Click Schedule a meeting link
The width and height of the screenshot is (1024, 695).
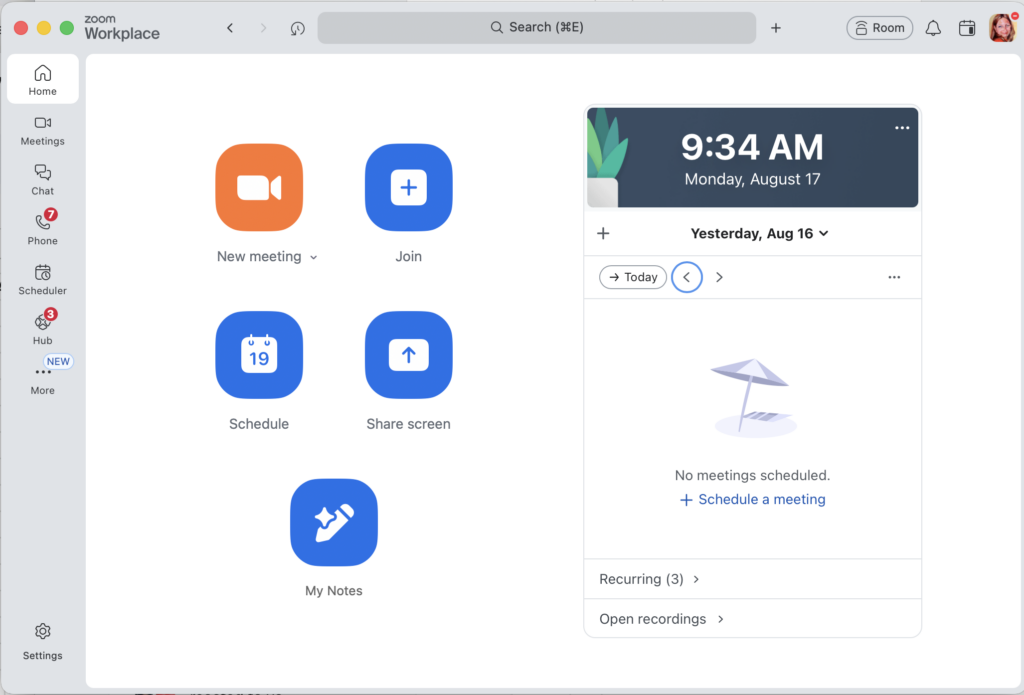tap(752, 500)
